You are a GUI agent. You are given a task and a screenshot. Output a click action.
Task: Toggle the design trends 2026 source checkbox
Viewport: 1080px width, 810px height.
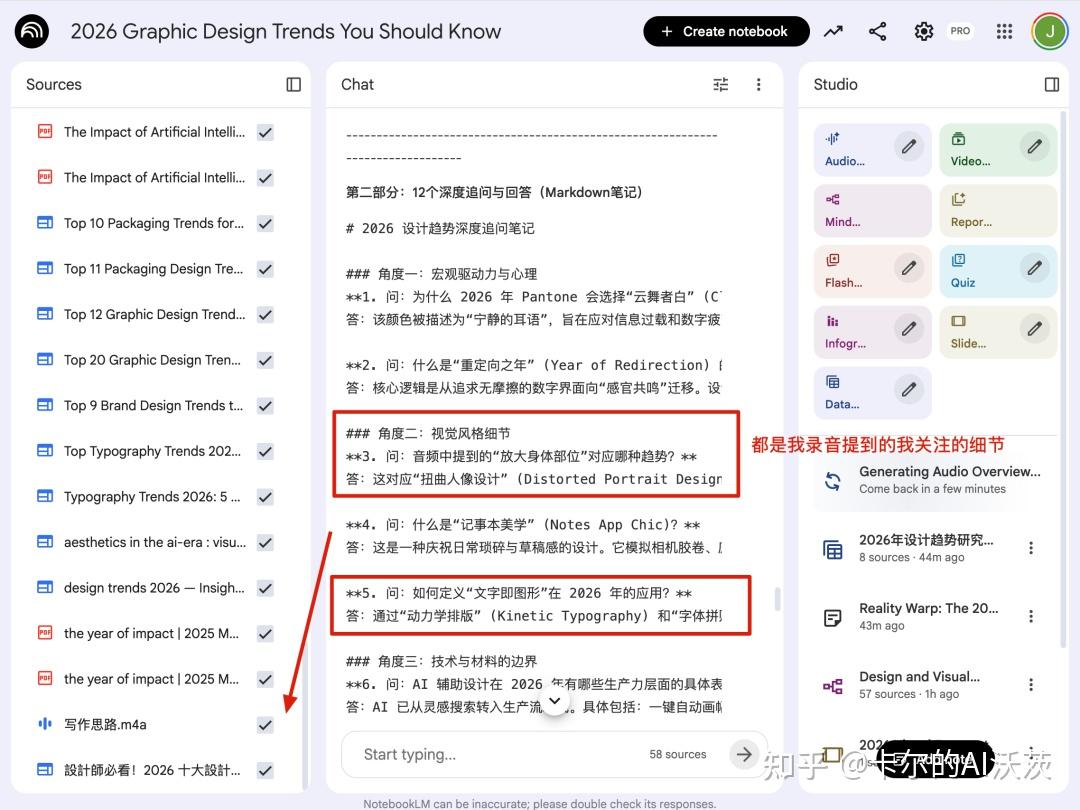click(265, 588)
